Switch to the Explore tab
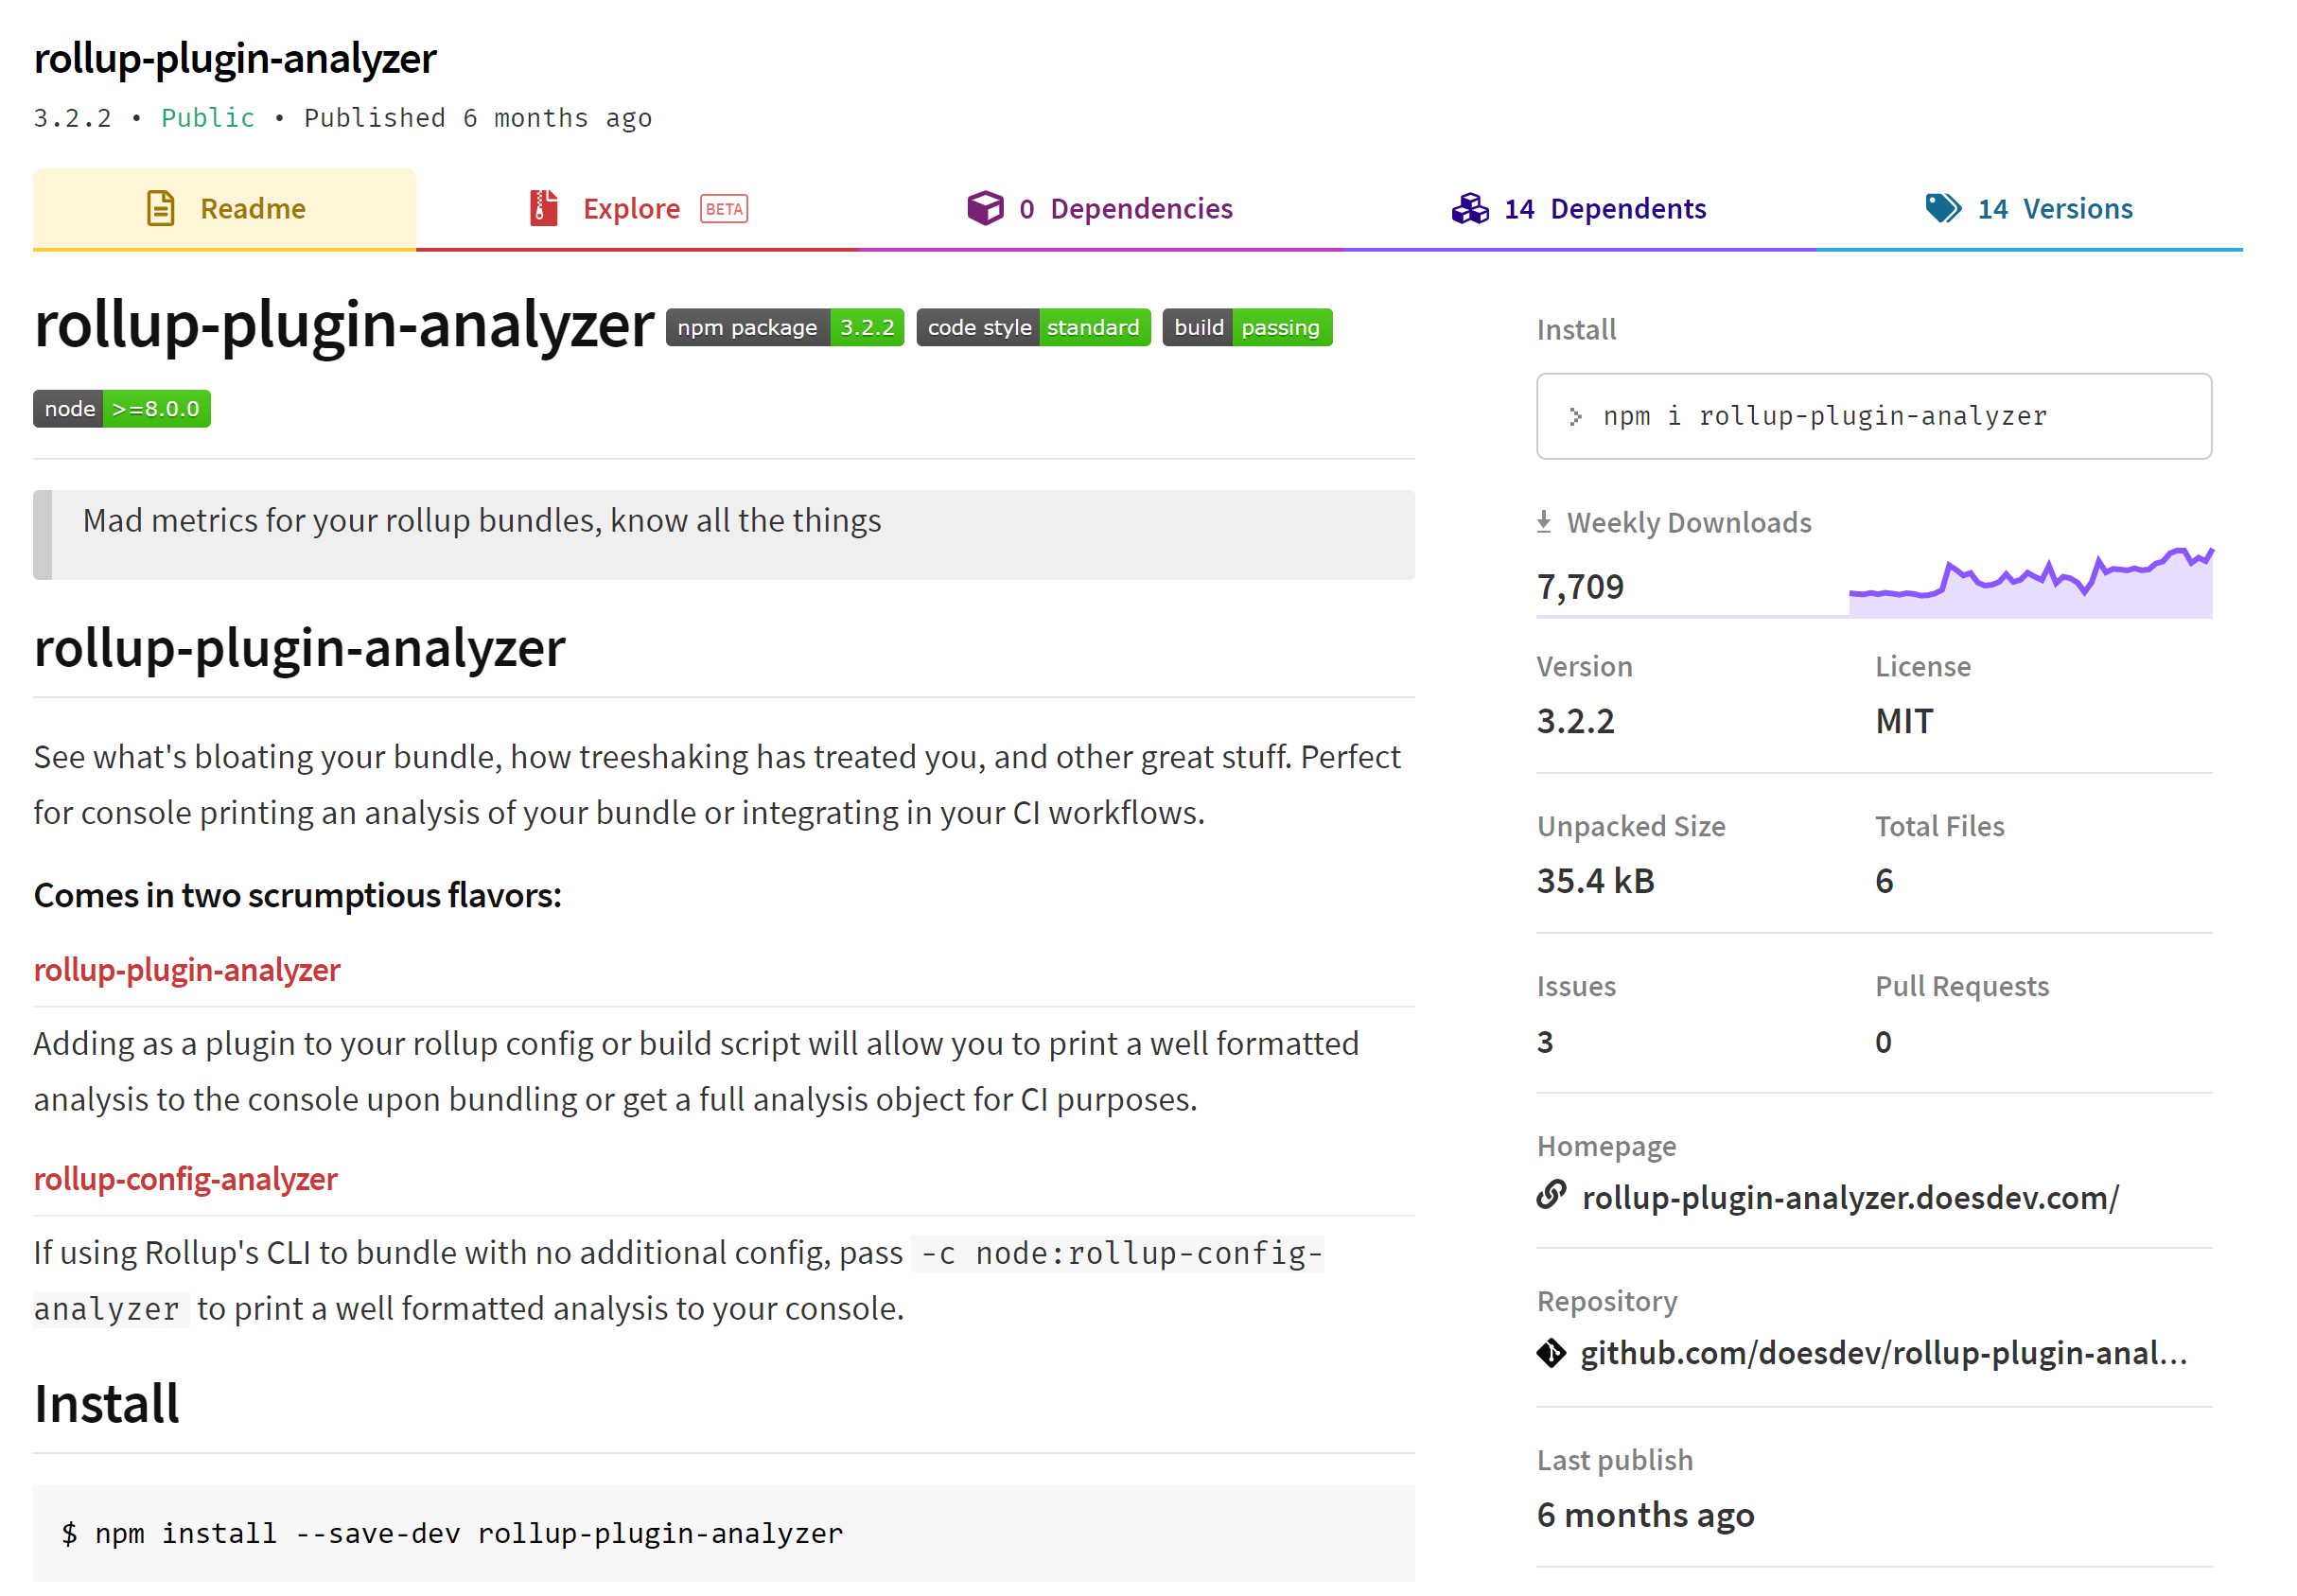The height and width of the screenshot is (1596, 2297). coord(637,208)
